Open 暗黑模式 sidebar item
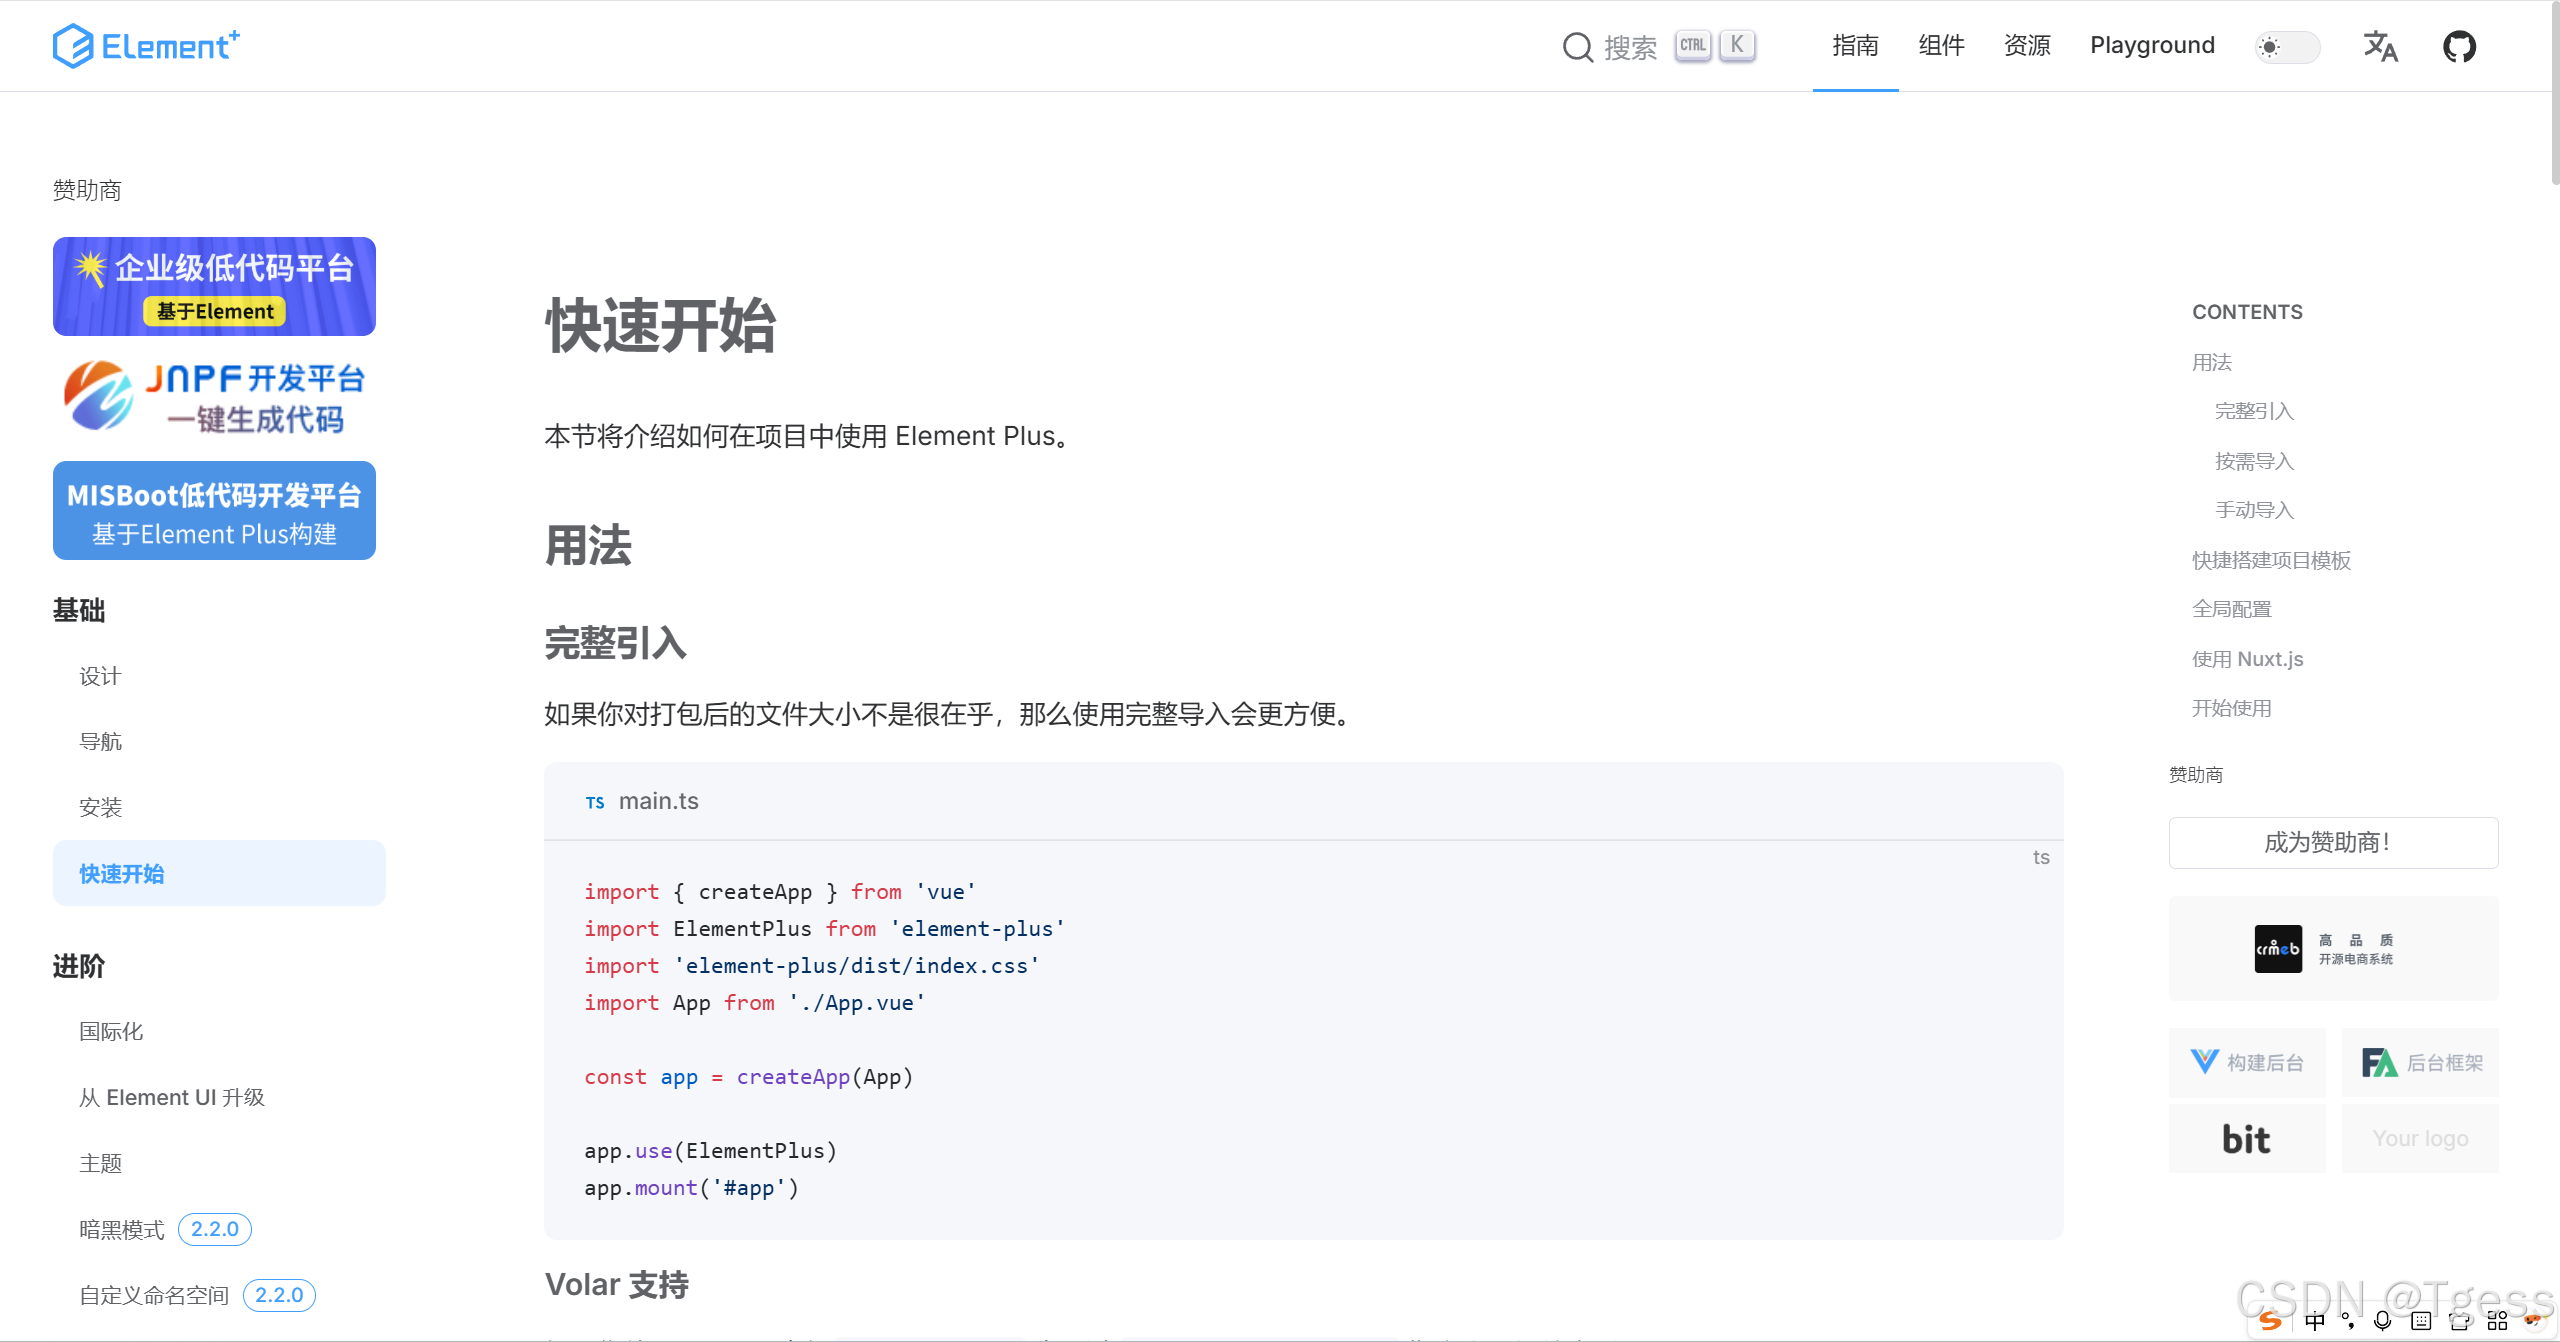The width and height of the screenshot is (2560, 1342). point(122,1229)
